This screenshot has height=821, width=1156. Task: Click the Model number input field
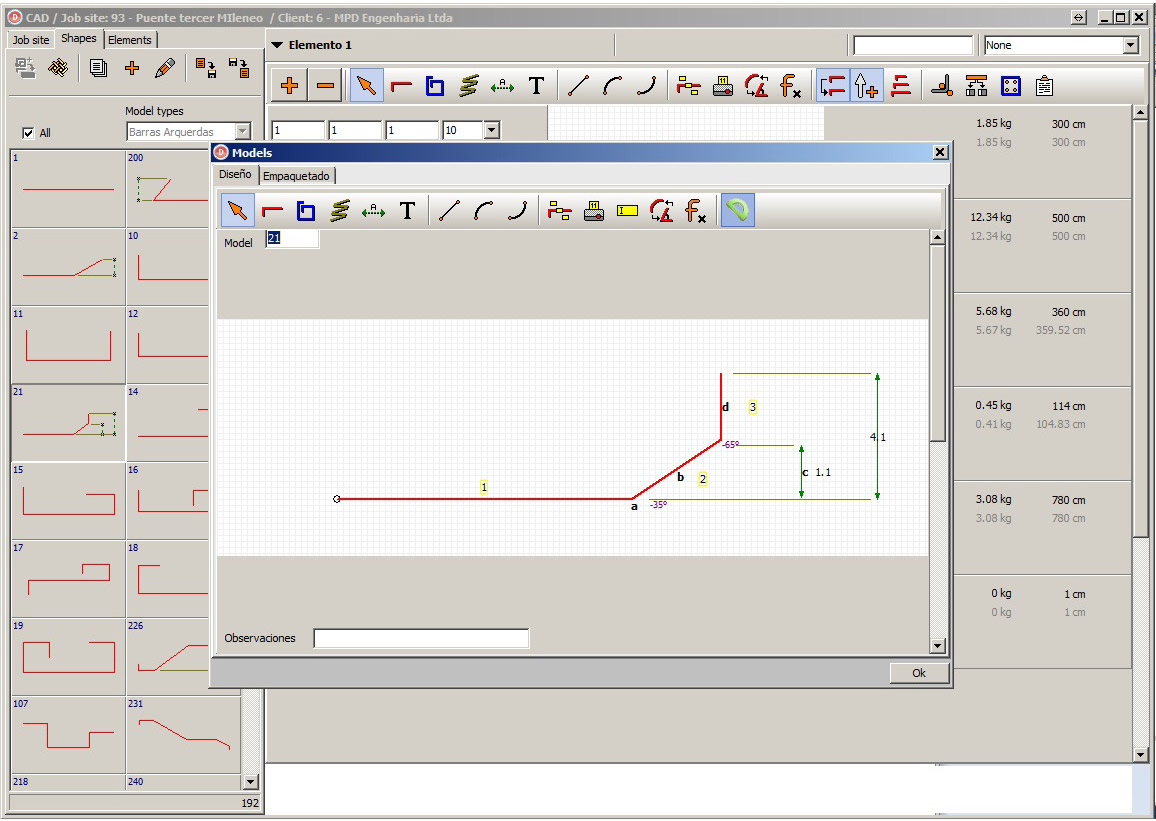pos(292,238)
